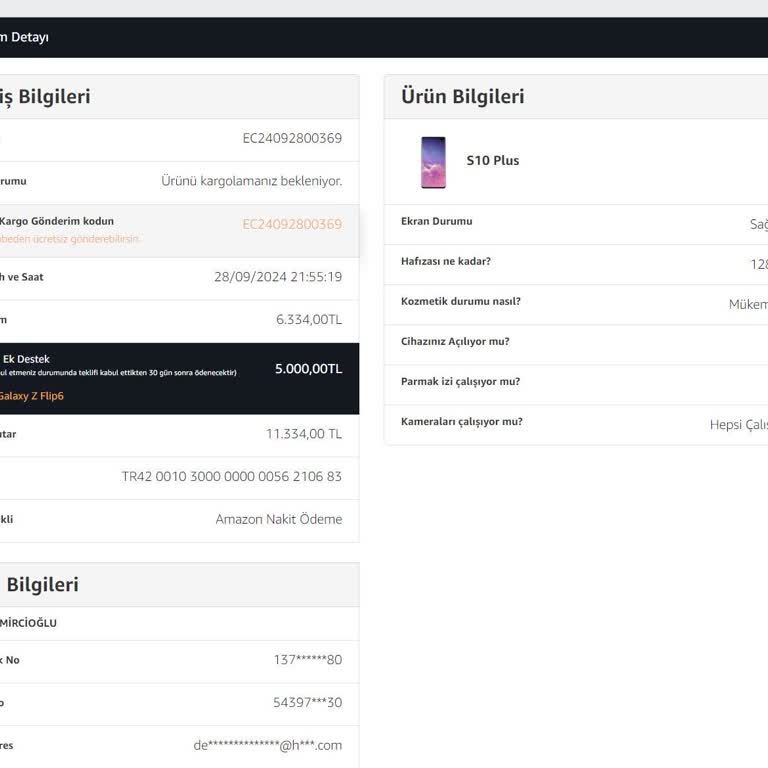Click the total 11.334,00 TL value
768x768 pixels.
click(304, 434)
